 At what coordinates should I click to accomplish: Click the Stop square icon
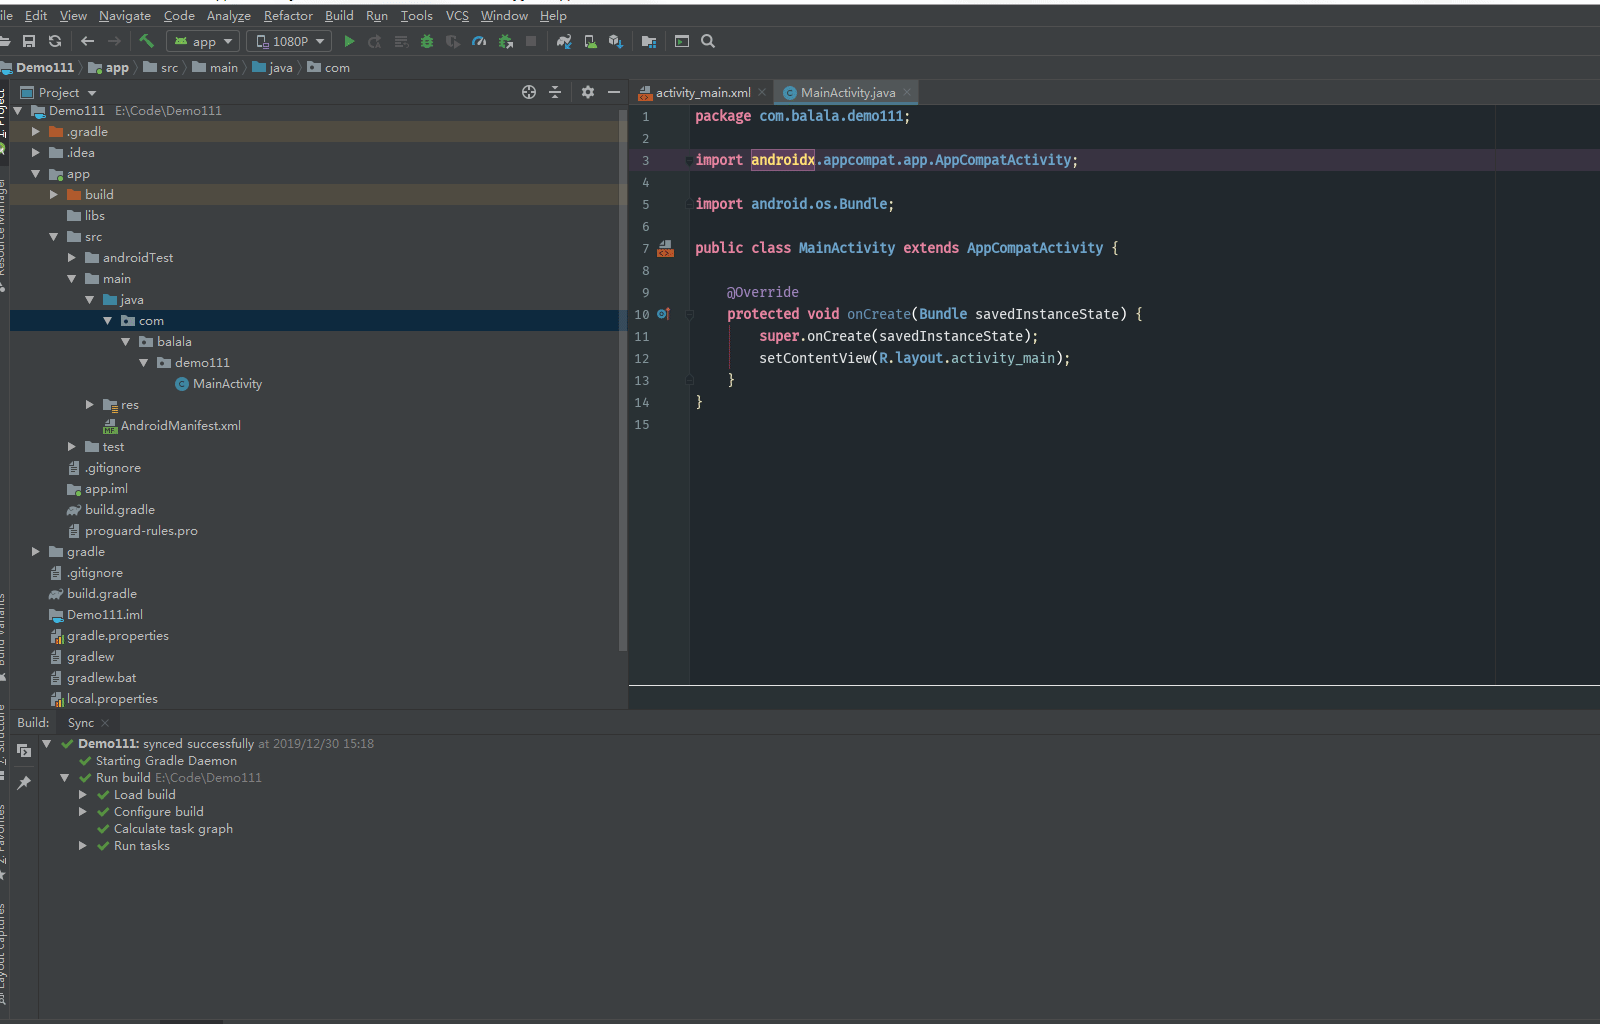click(x=531, y=41)
